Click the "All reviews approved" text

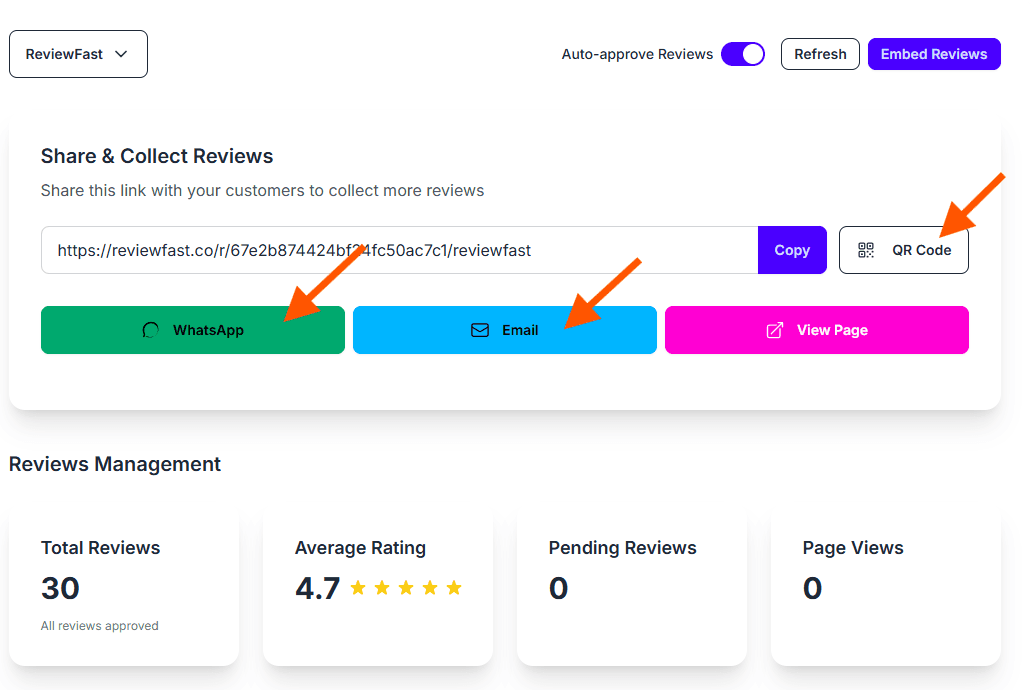(100, 626)
